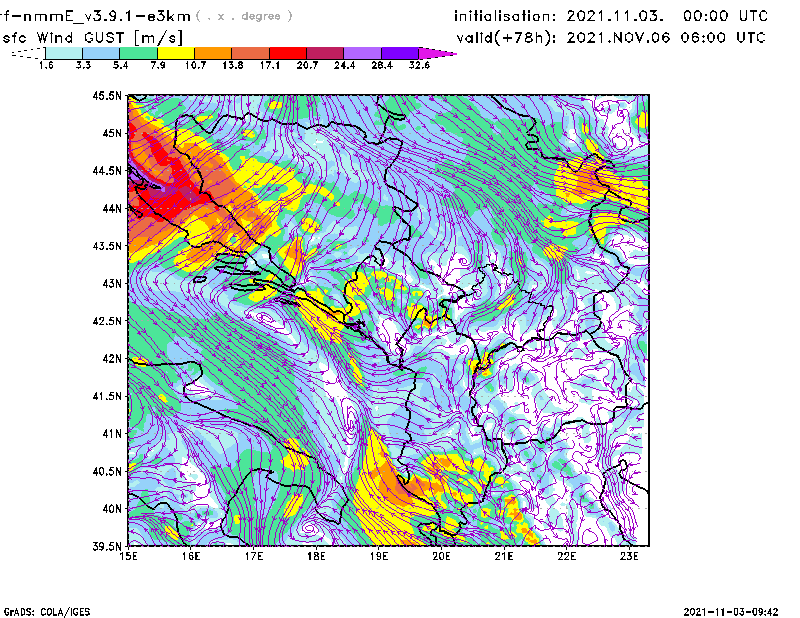
Task: Click the legend value '24.4'
Action: click(x=344, y=65)
